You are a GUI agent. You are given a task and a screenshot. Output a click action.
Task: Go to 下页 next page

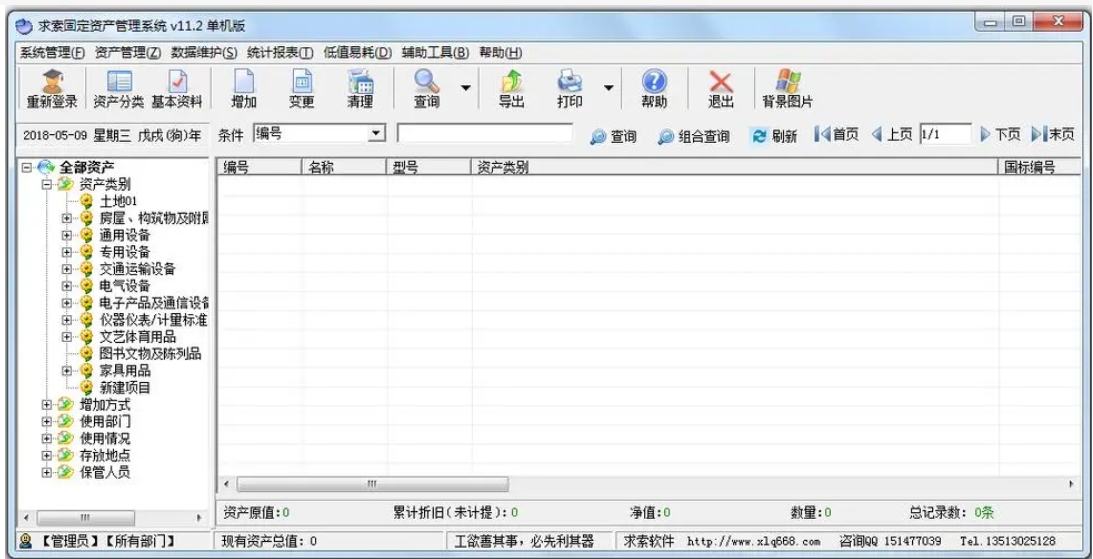point(1000,135)
